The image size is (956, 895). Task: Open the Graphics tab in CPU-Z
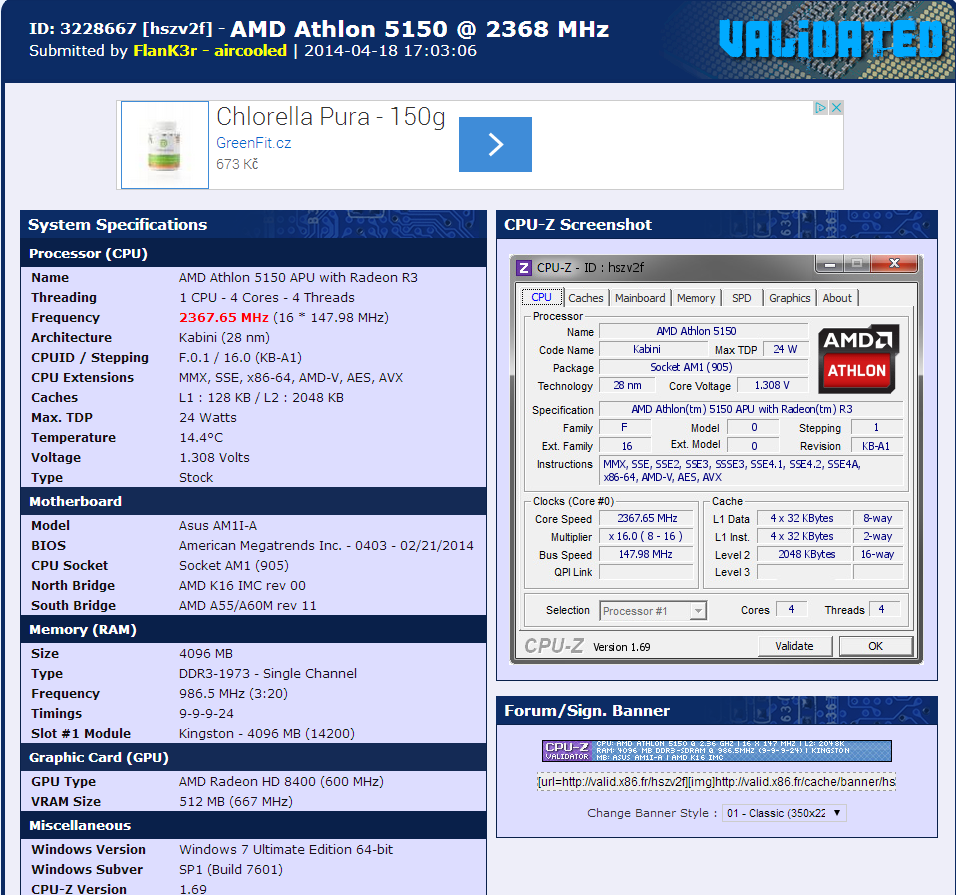[789, 298]
